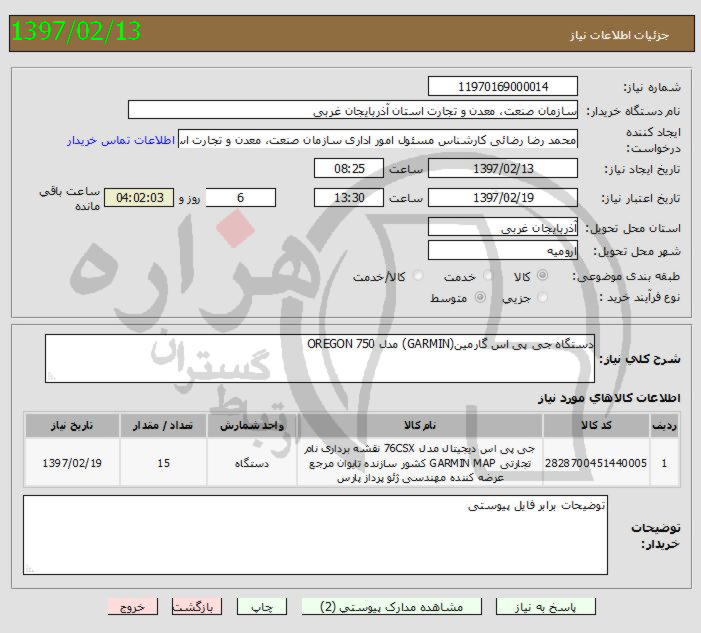Screen dimensions: 701x633
Task: Click the کد کالا column header
Action: click(596, 425)
